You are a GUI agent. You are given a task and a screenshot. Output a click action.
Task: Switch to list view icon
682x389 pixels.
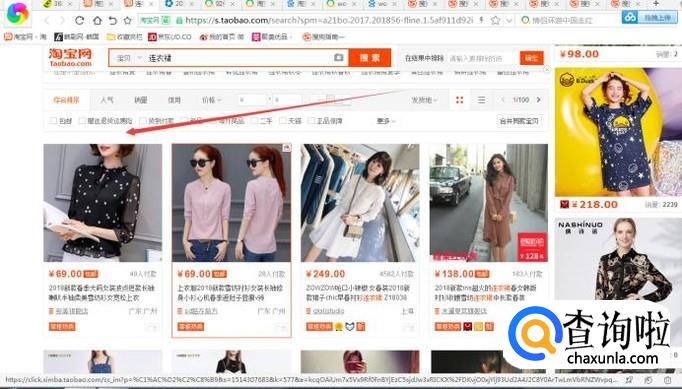pos(481,100)
